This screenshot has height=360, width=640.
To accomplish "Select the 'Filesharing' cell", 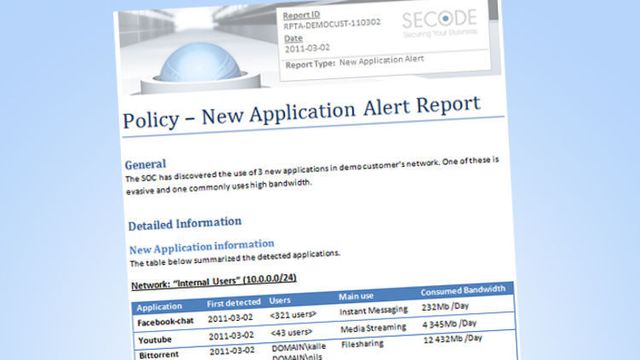I will click(362, 344).
